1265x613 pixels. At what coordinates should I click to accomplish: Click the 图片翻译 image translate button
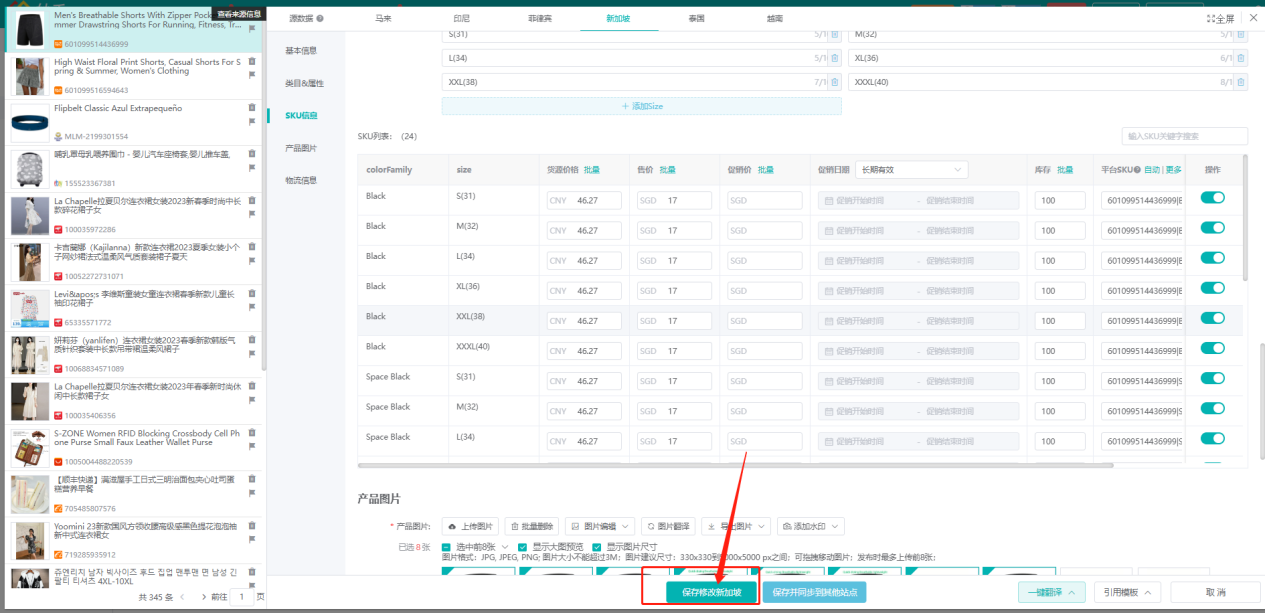(668, 526)
